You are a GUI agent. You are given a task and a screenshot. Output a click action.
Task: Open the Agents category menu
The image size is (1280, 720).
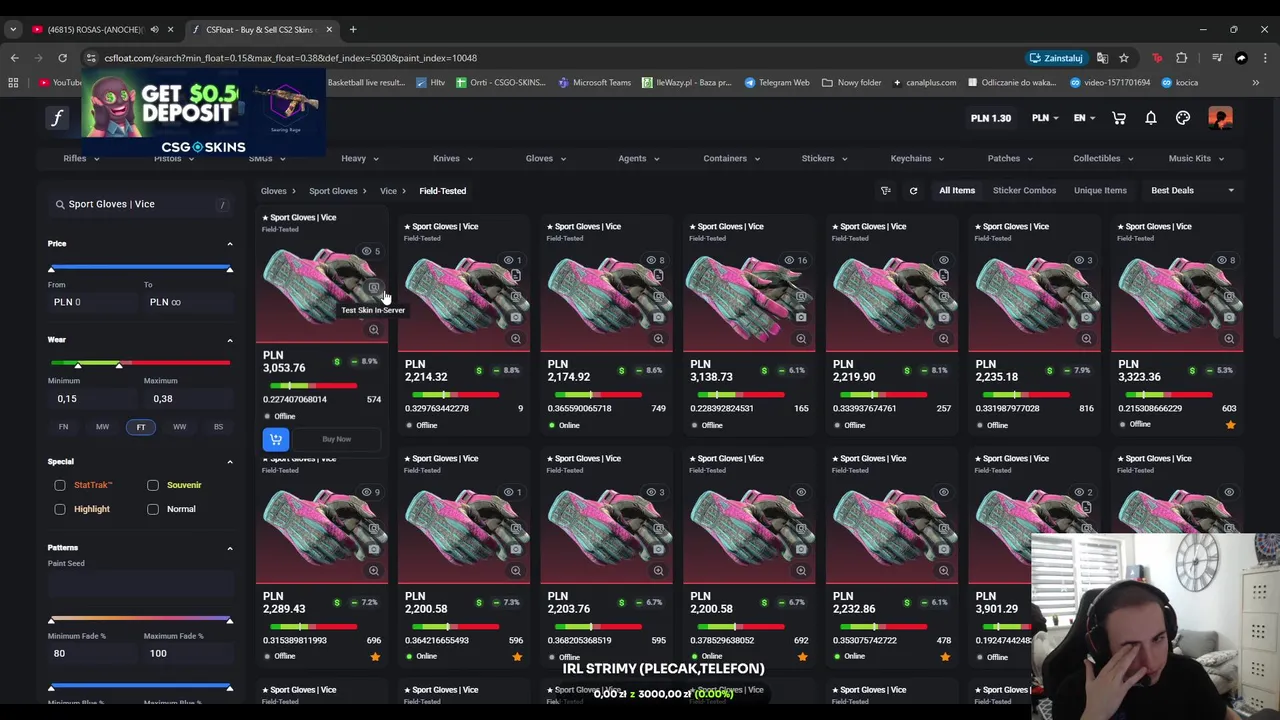639,158
